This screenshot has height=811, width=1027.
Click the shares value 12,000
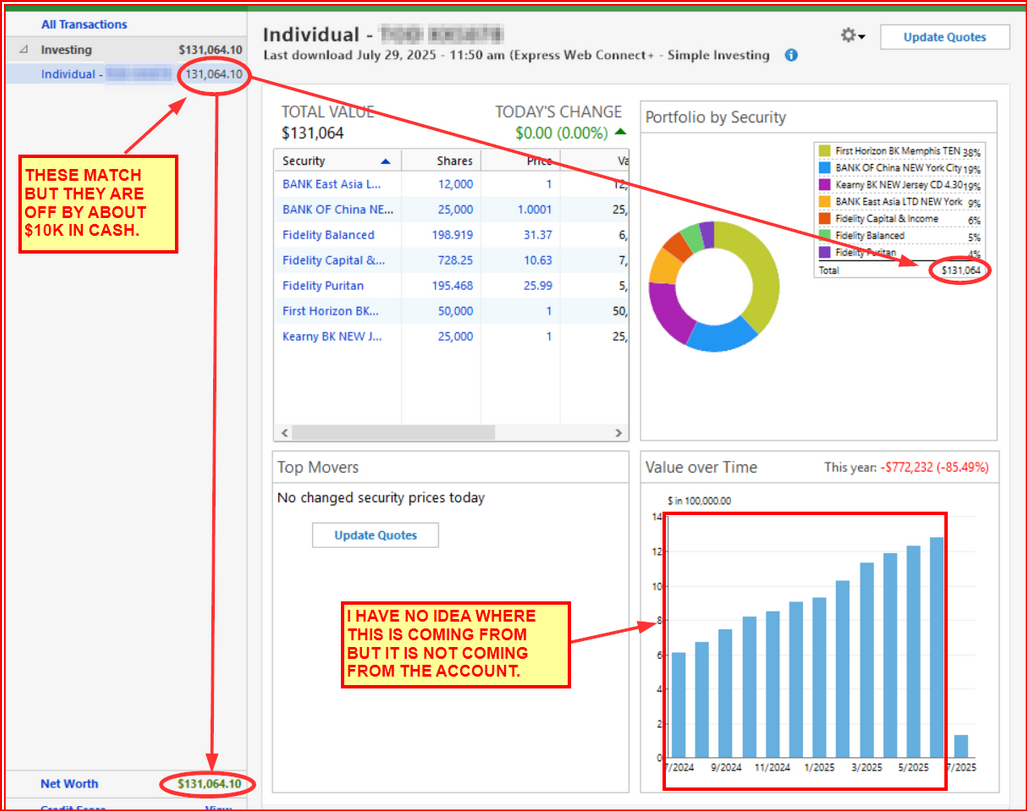455,184
